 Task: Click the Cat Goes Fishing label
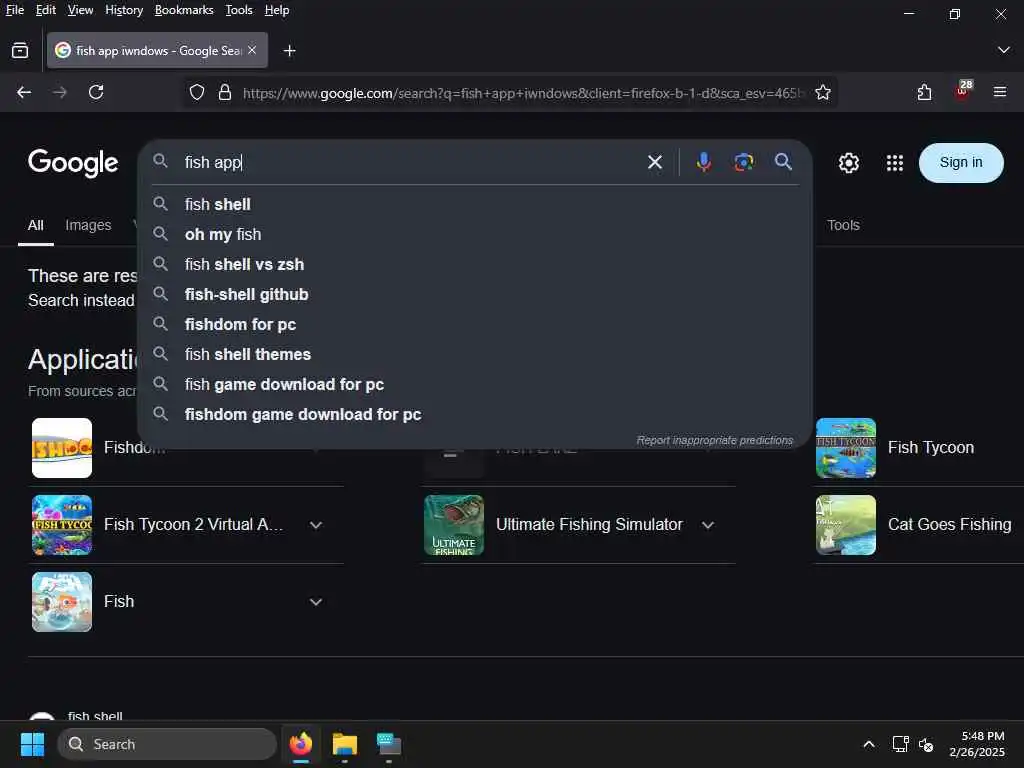point(950,524)
